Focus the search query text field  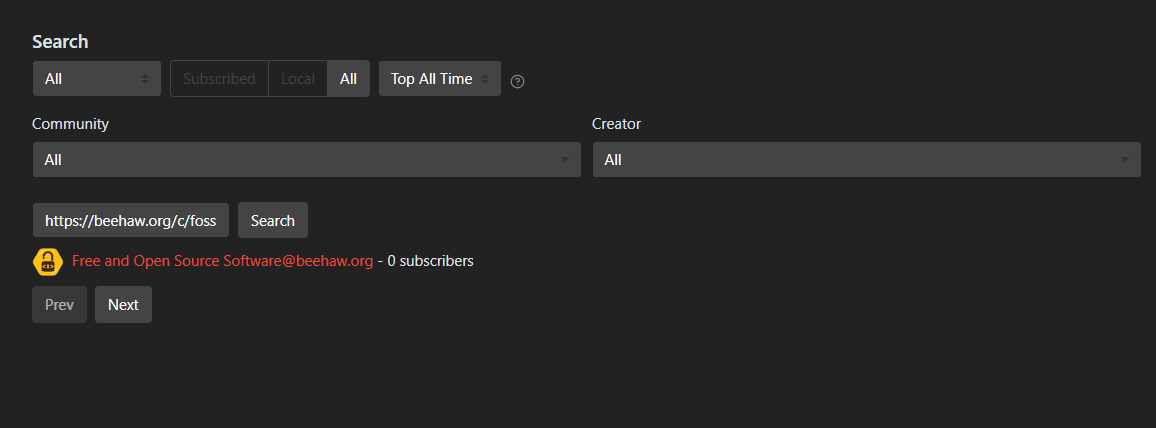tap(131, 220)
